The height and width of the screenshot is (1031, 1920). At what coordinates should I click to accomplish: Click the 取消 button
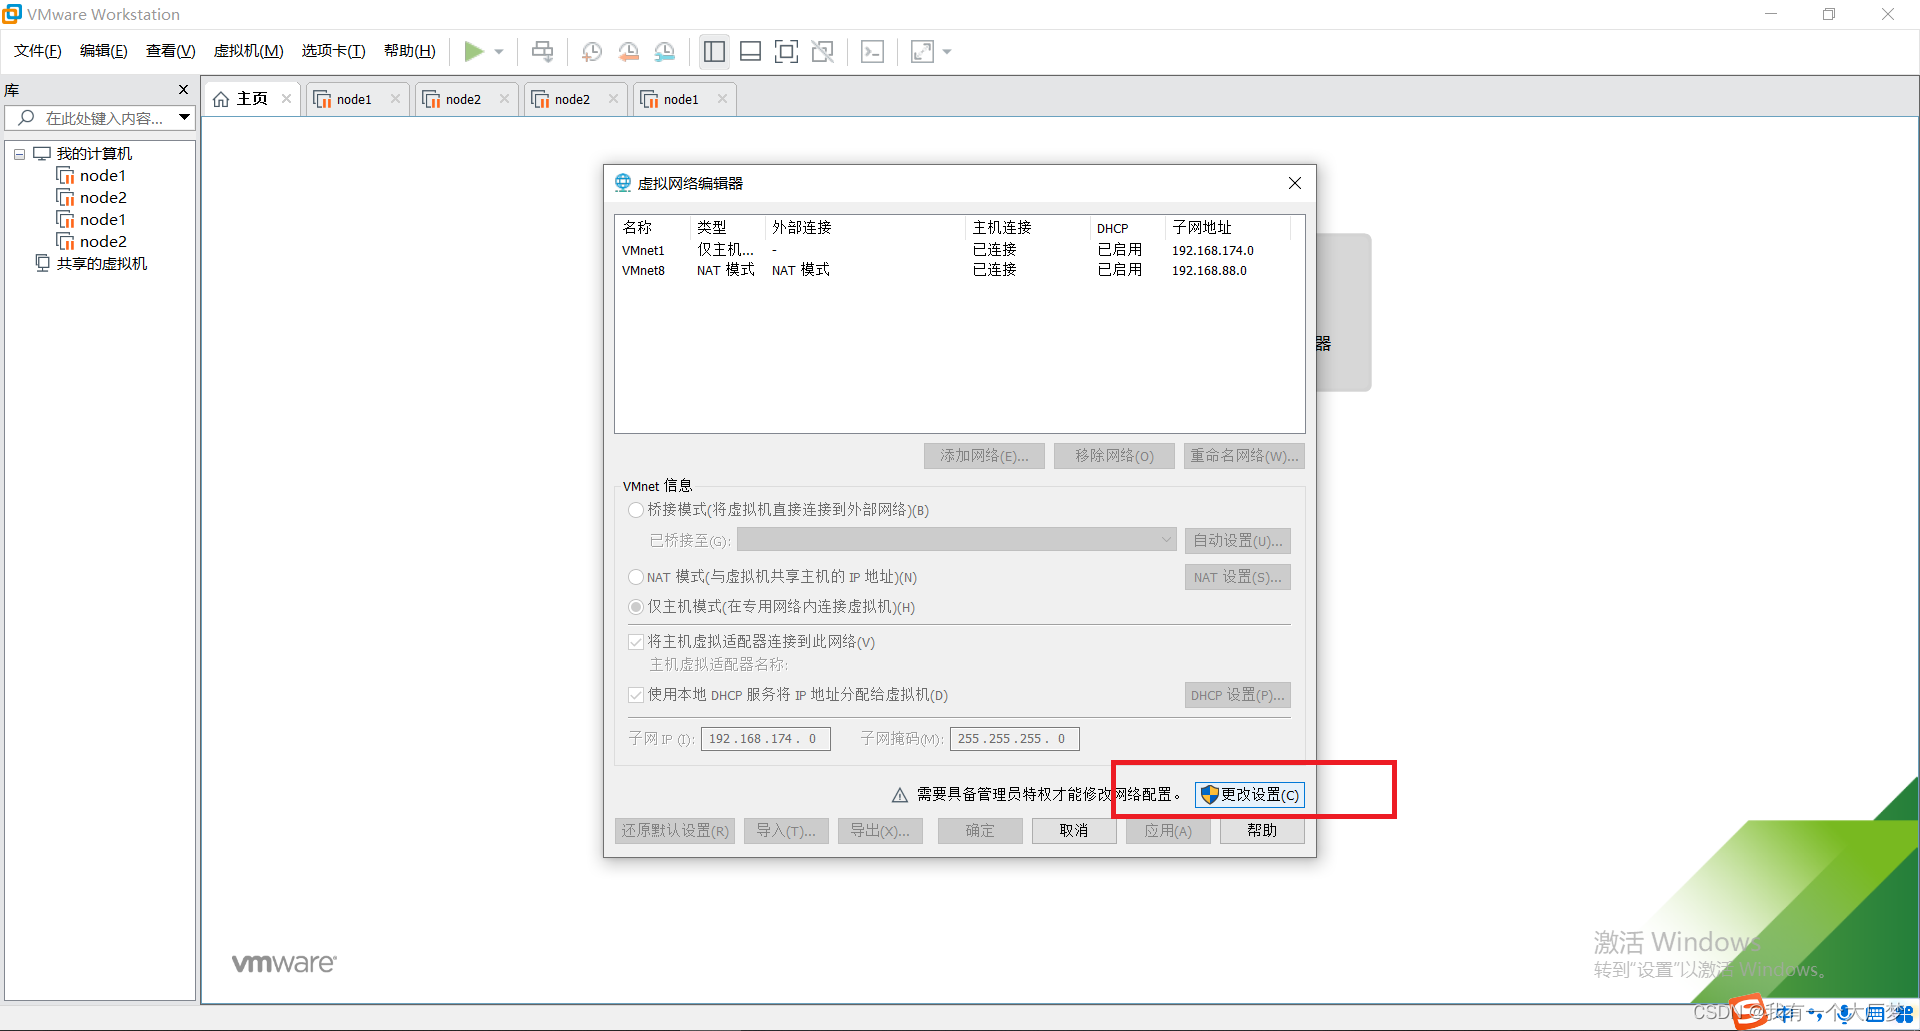click(x=1074, y=831)
